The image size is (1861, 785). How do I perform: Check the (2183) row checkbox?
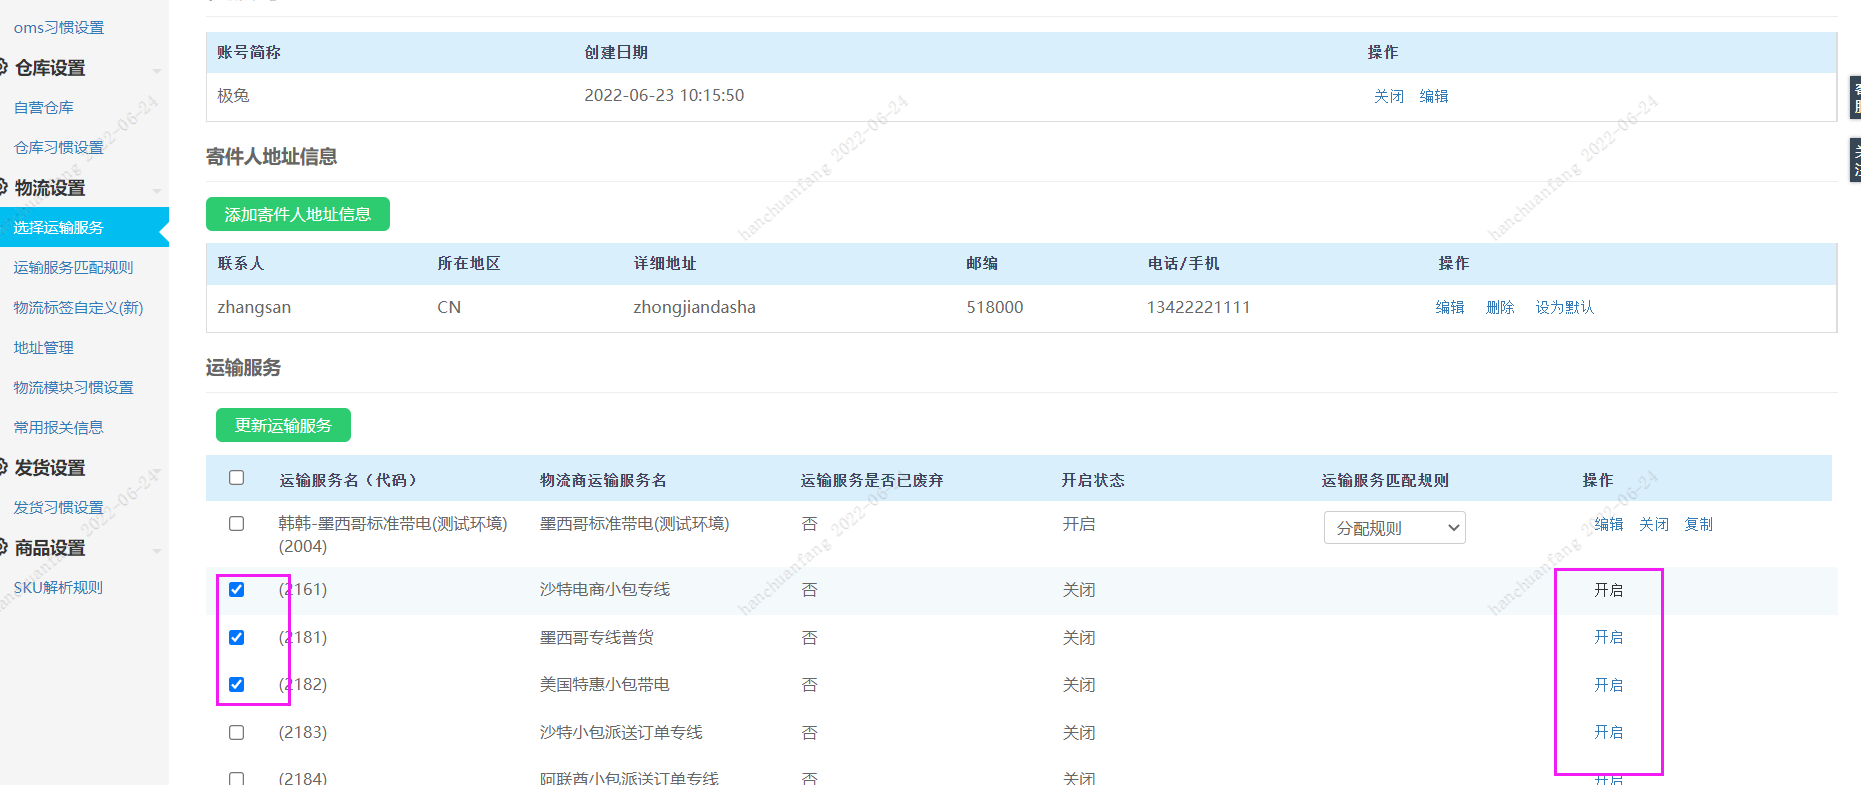(237, 733)
